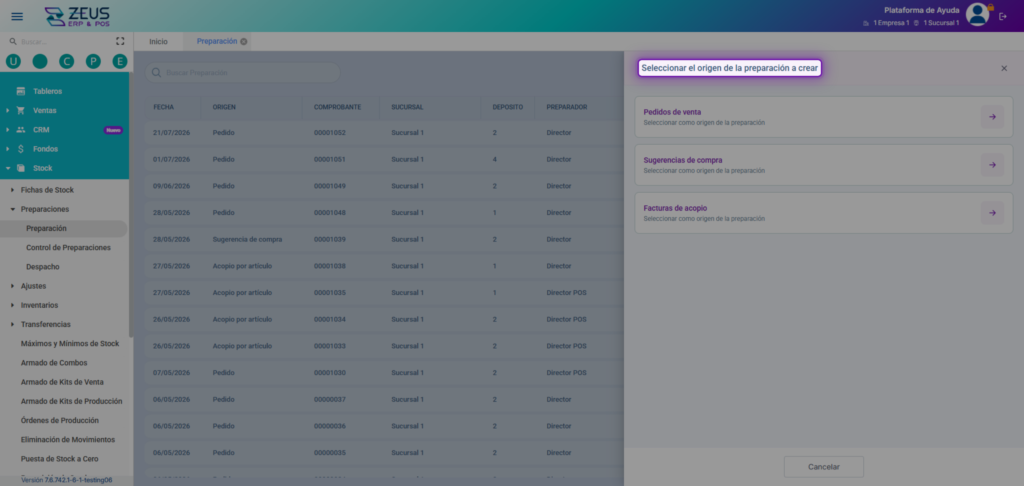Image resolution: width=1024 pixels, height=486 pixels.
Task: Click the COMPROBANTE column header
Action: (337, 107)
